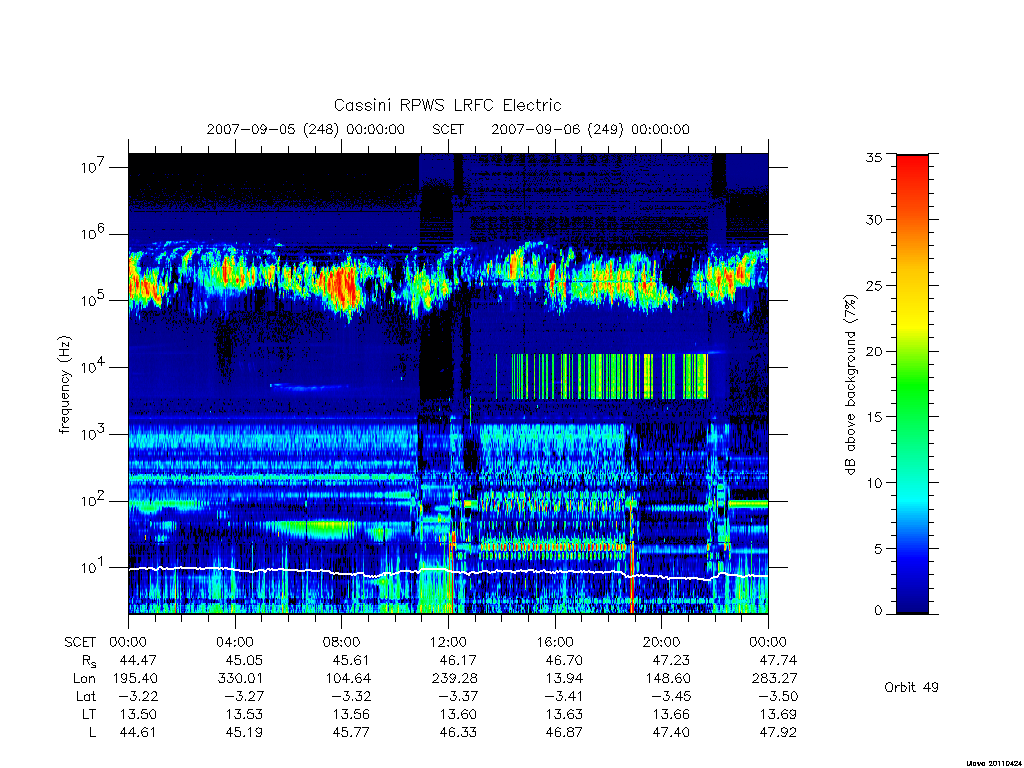Click the plot title Cassini RPWS LRFC Electric
Viewport: 1024px width, 768px height.
click(447, 105)
